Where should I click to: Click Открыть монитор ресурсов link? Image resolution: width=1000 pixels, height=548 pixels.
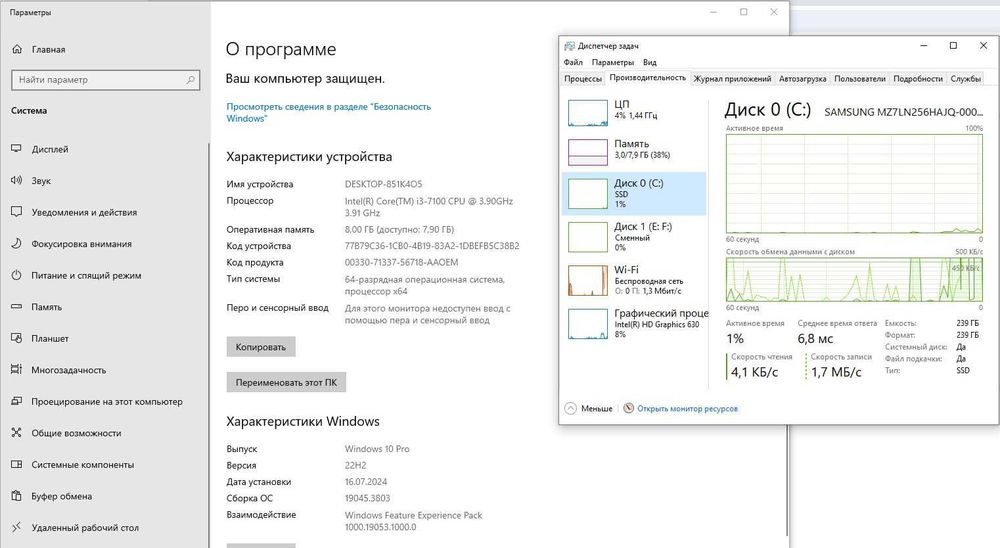pos(687,408)
